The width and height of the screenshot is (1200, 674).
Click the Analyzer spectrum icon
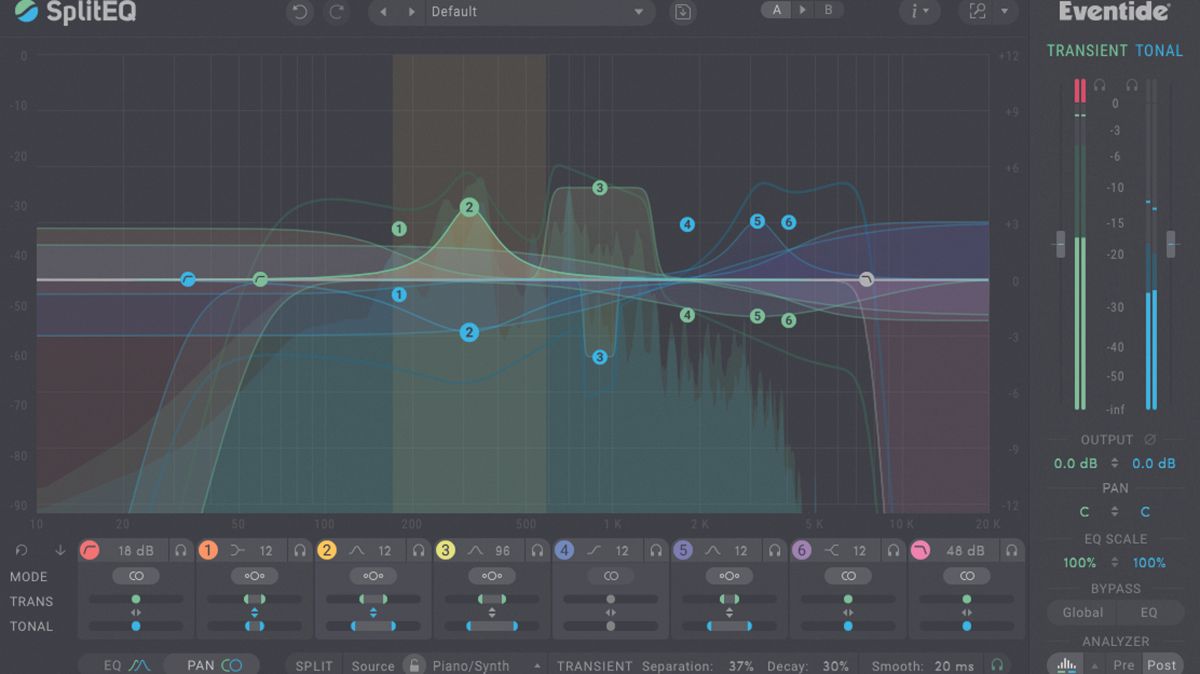[1065, 662]
